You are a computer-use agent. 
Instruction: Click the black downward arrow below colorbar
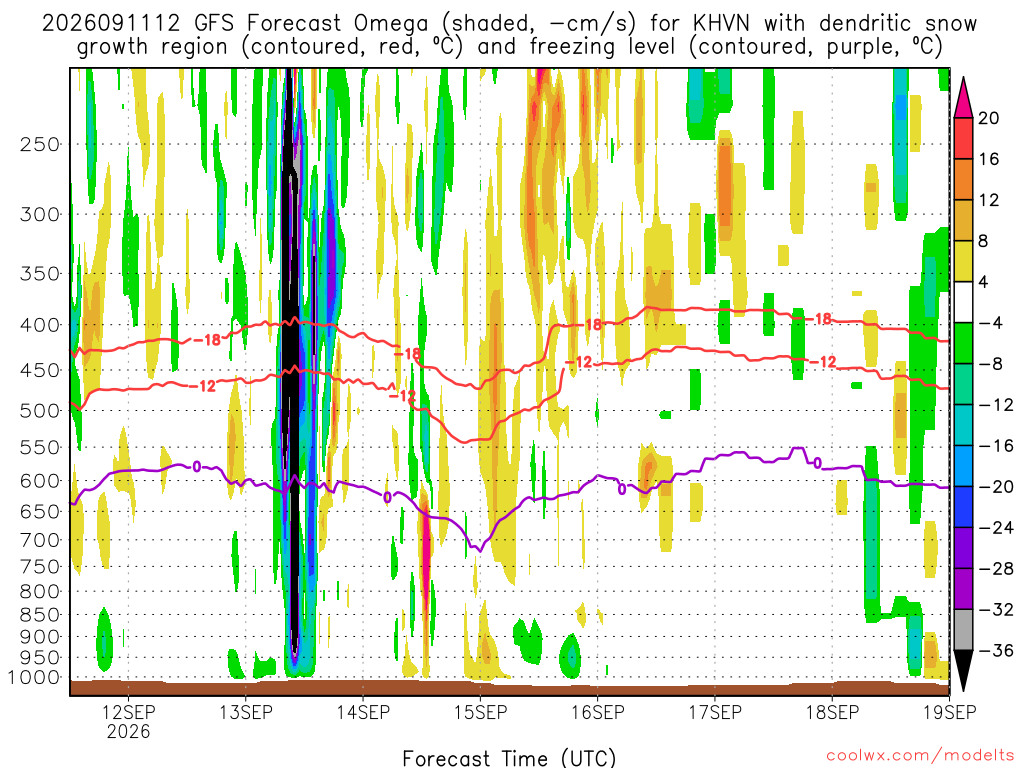(963, 670)
